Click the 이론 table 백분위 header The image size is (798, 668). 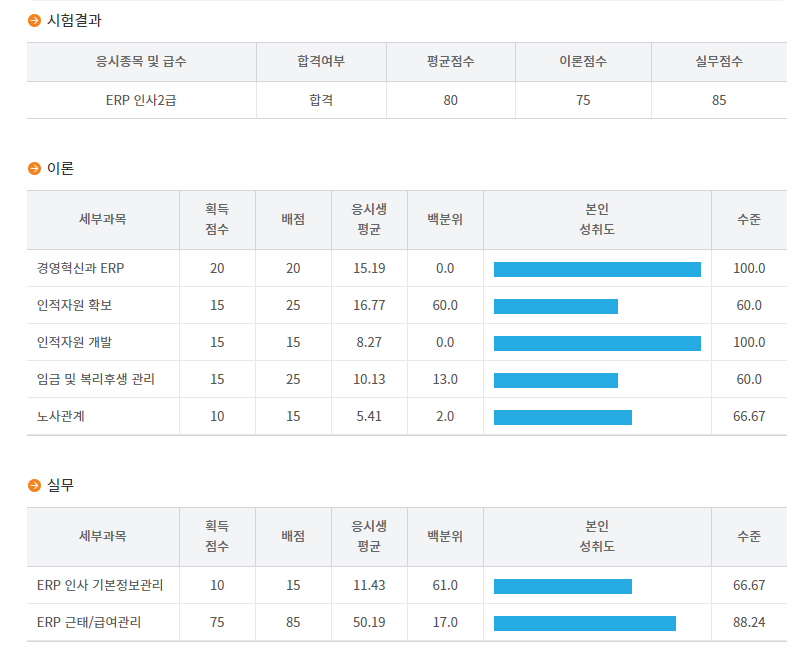[x=445, y=219]
